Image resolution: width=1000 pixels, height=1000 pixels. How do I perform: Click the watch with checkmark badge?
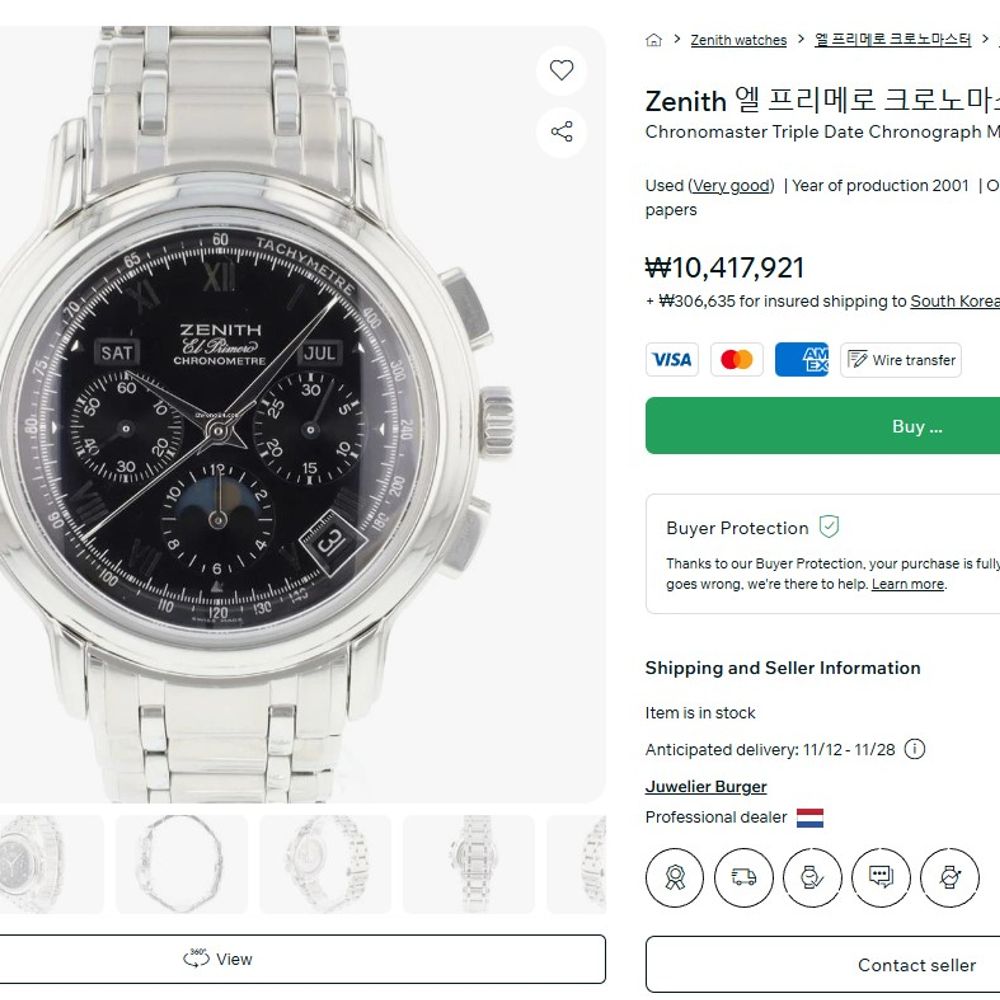point(812,877)
